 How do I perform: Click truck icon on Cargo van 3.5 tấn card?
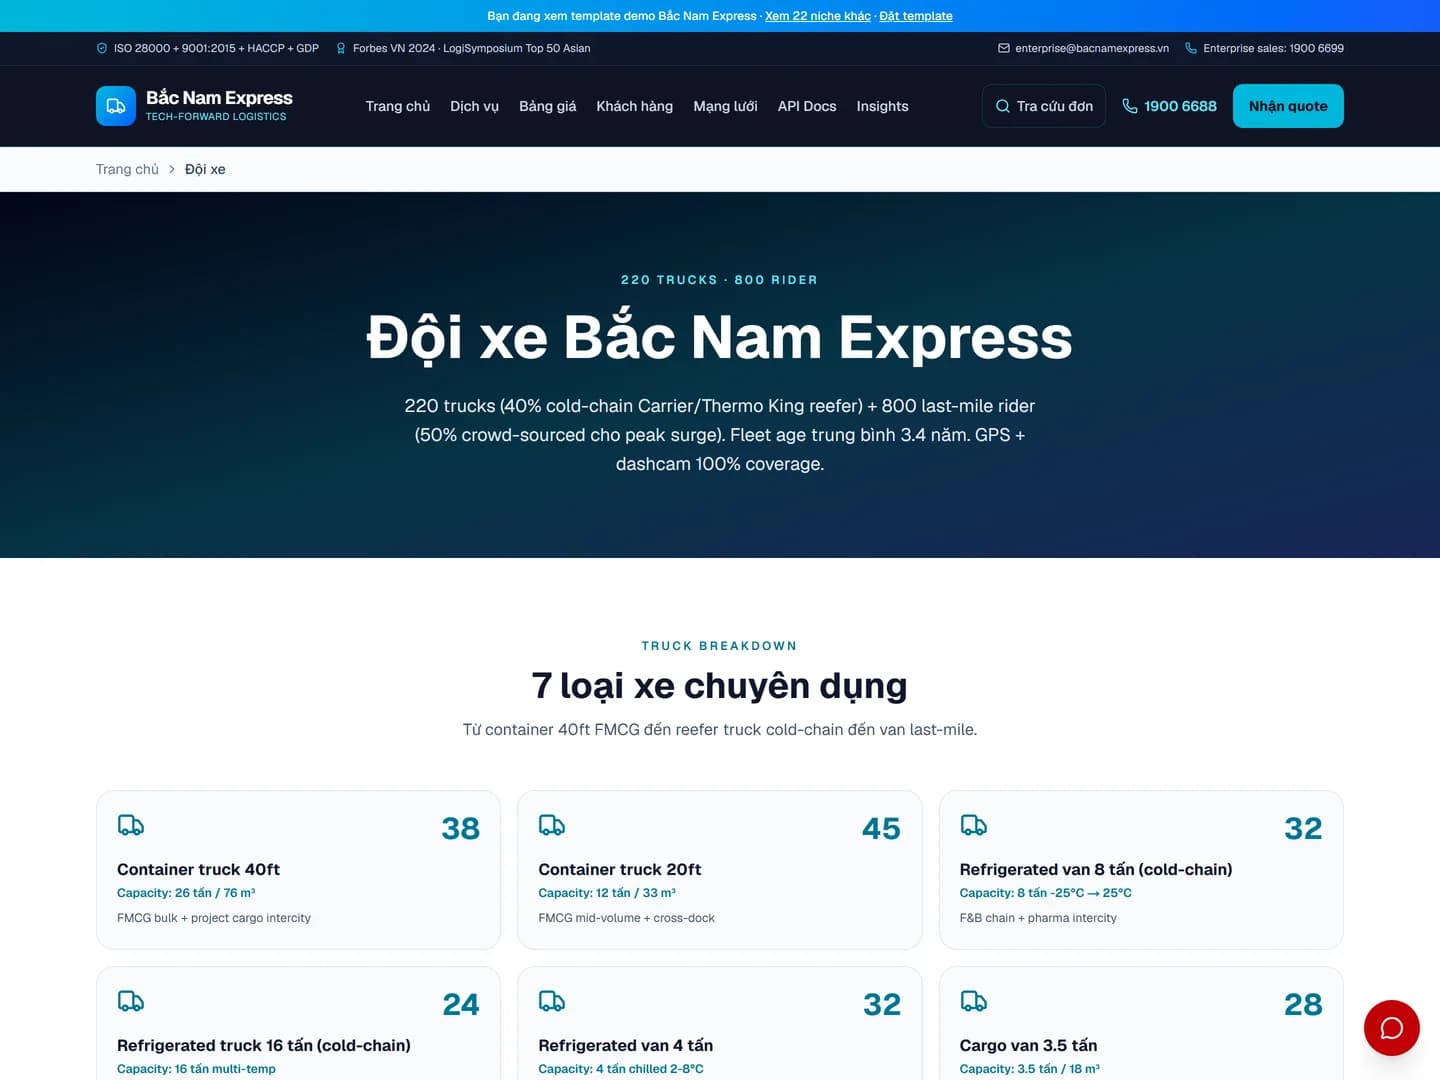pyautogui.click(x=974, y=1001)
